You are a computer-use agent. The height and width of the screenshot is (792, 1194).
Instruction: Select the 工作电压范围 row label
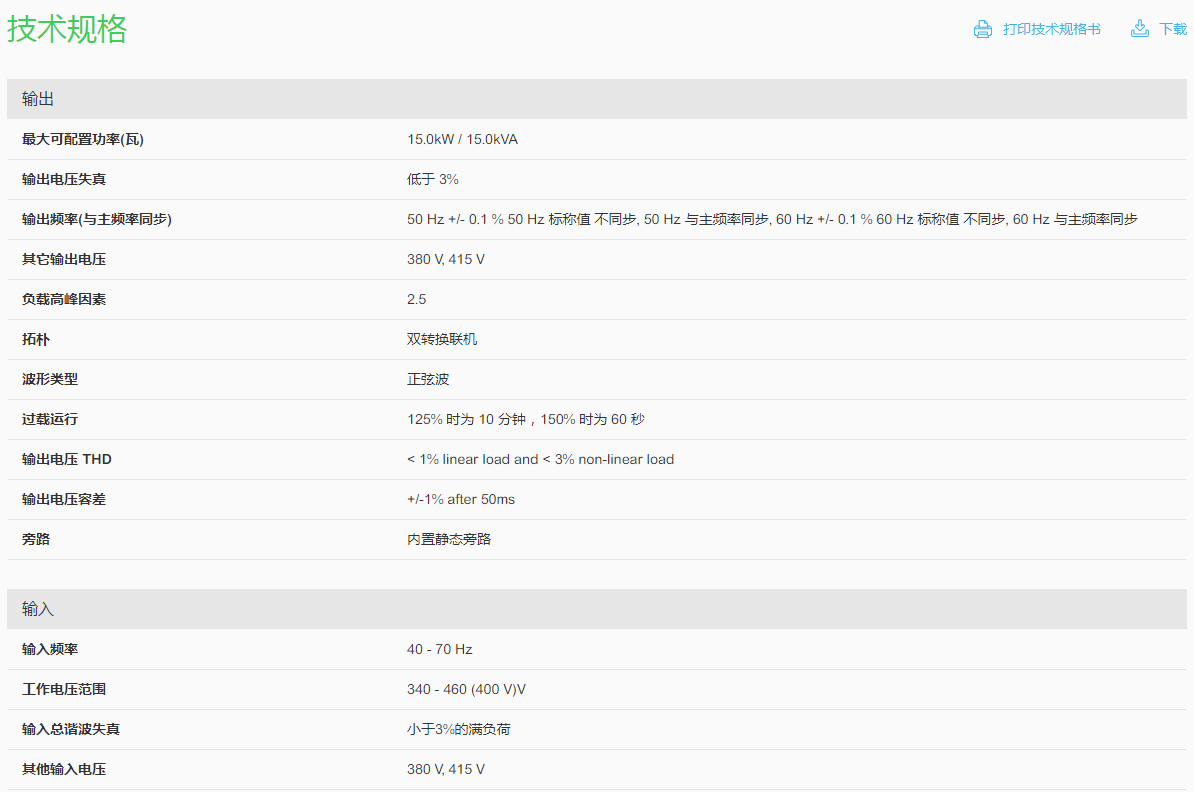coord(64,689)
